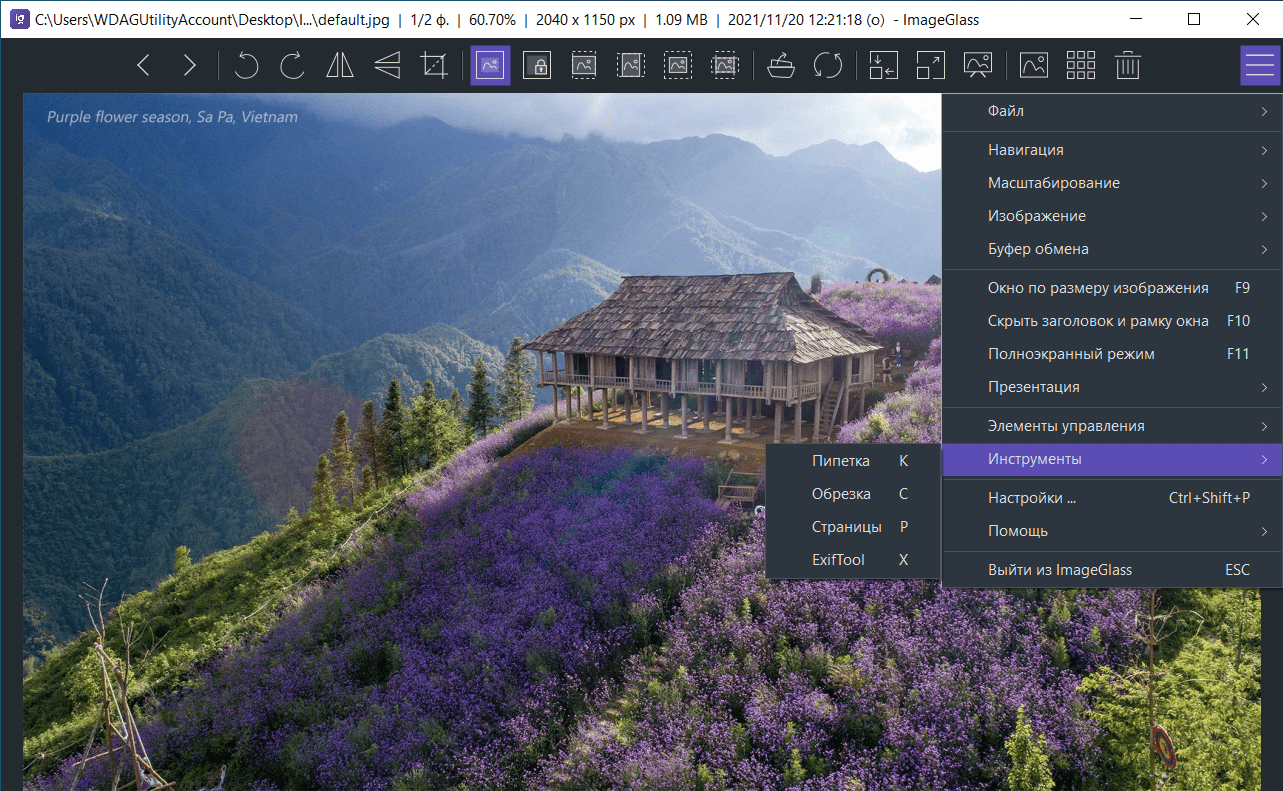This screenshot has width=1283, height=791.
Task: Expand the Презентация submenu
Action: pyautogui.click(x=1112, y=387)
